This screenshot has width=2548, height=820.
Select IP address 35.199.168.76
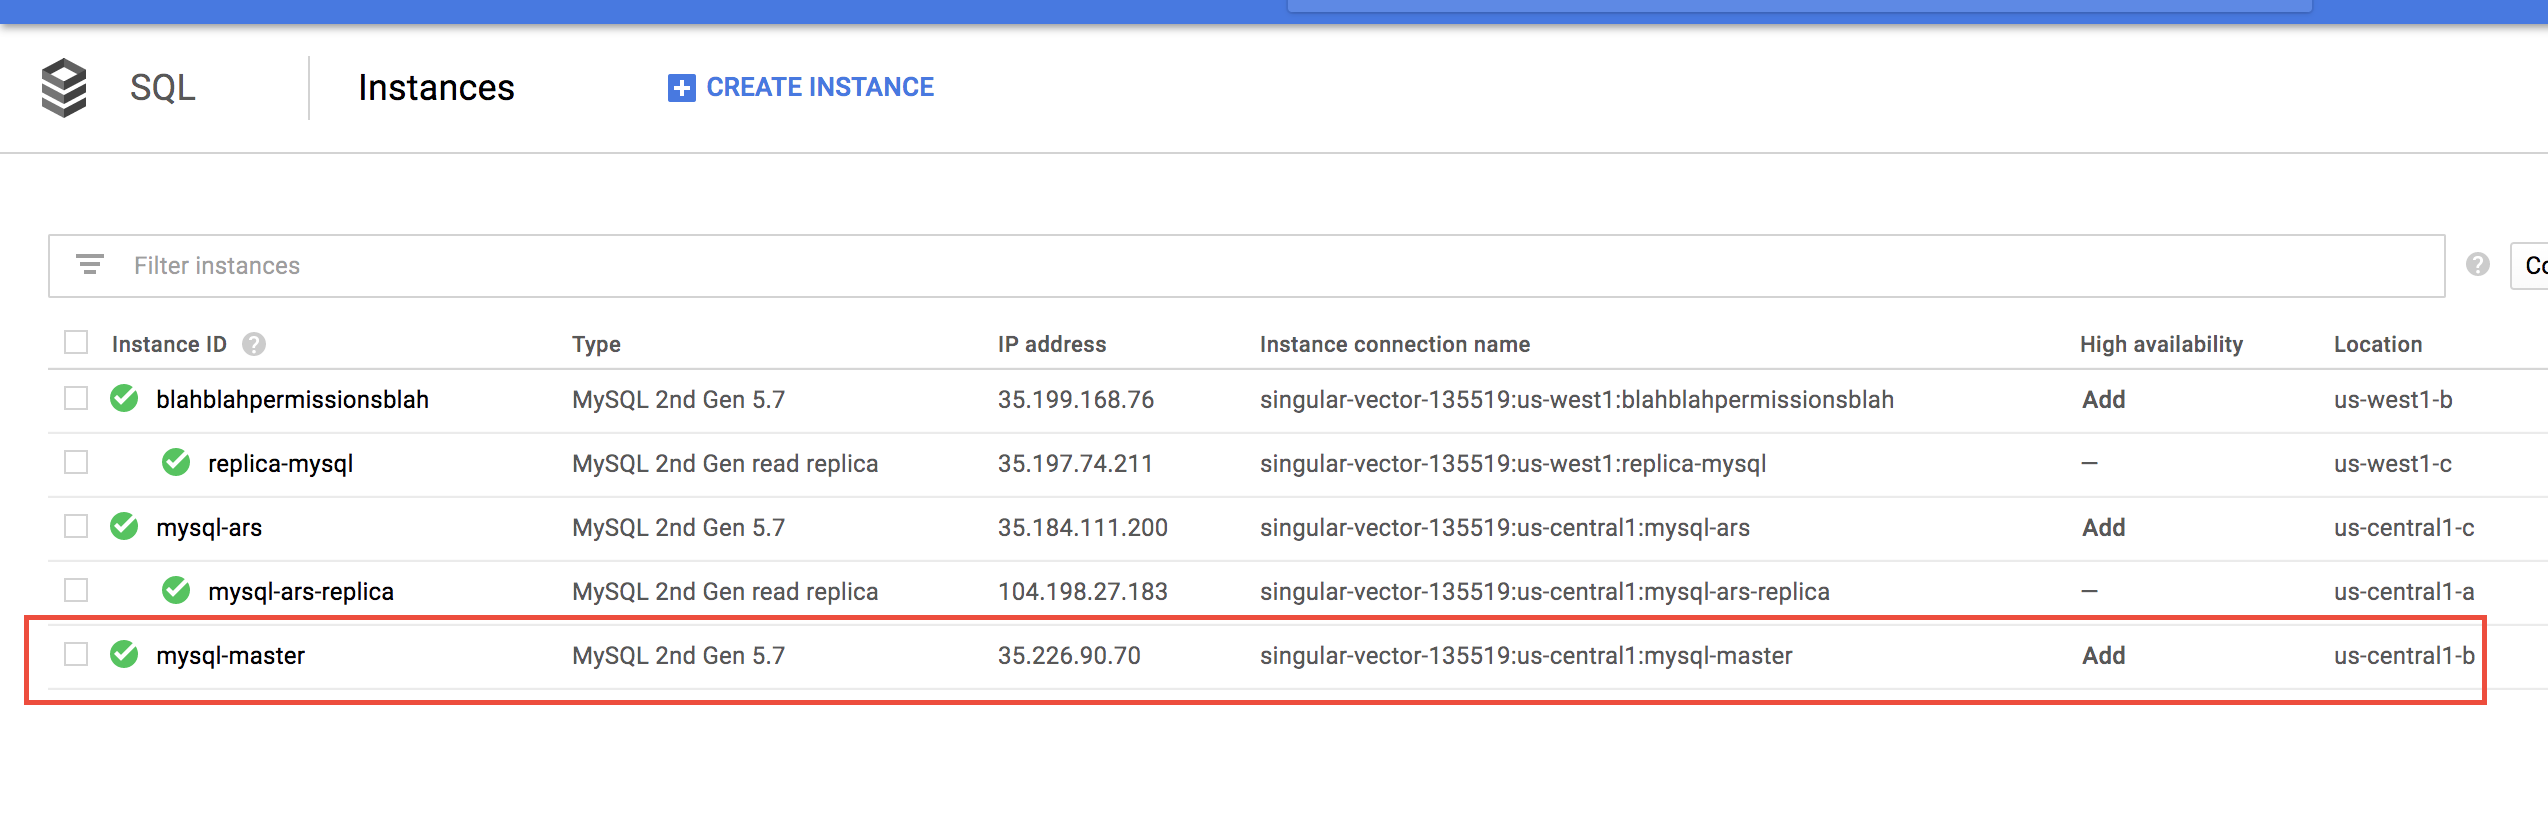click(x=1076, y=400)
